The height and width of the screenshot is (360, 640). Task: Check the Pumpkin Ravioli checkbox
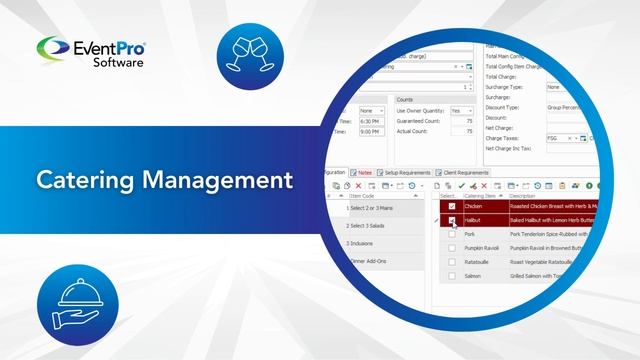click(452, 248)
